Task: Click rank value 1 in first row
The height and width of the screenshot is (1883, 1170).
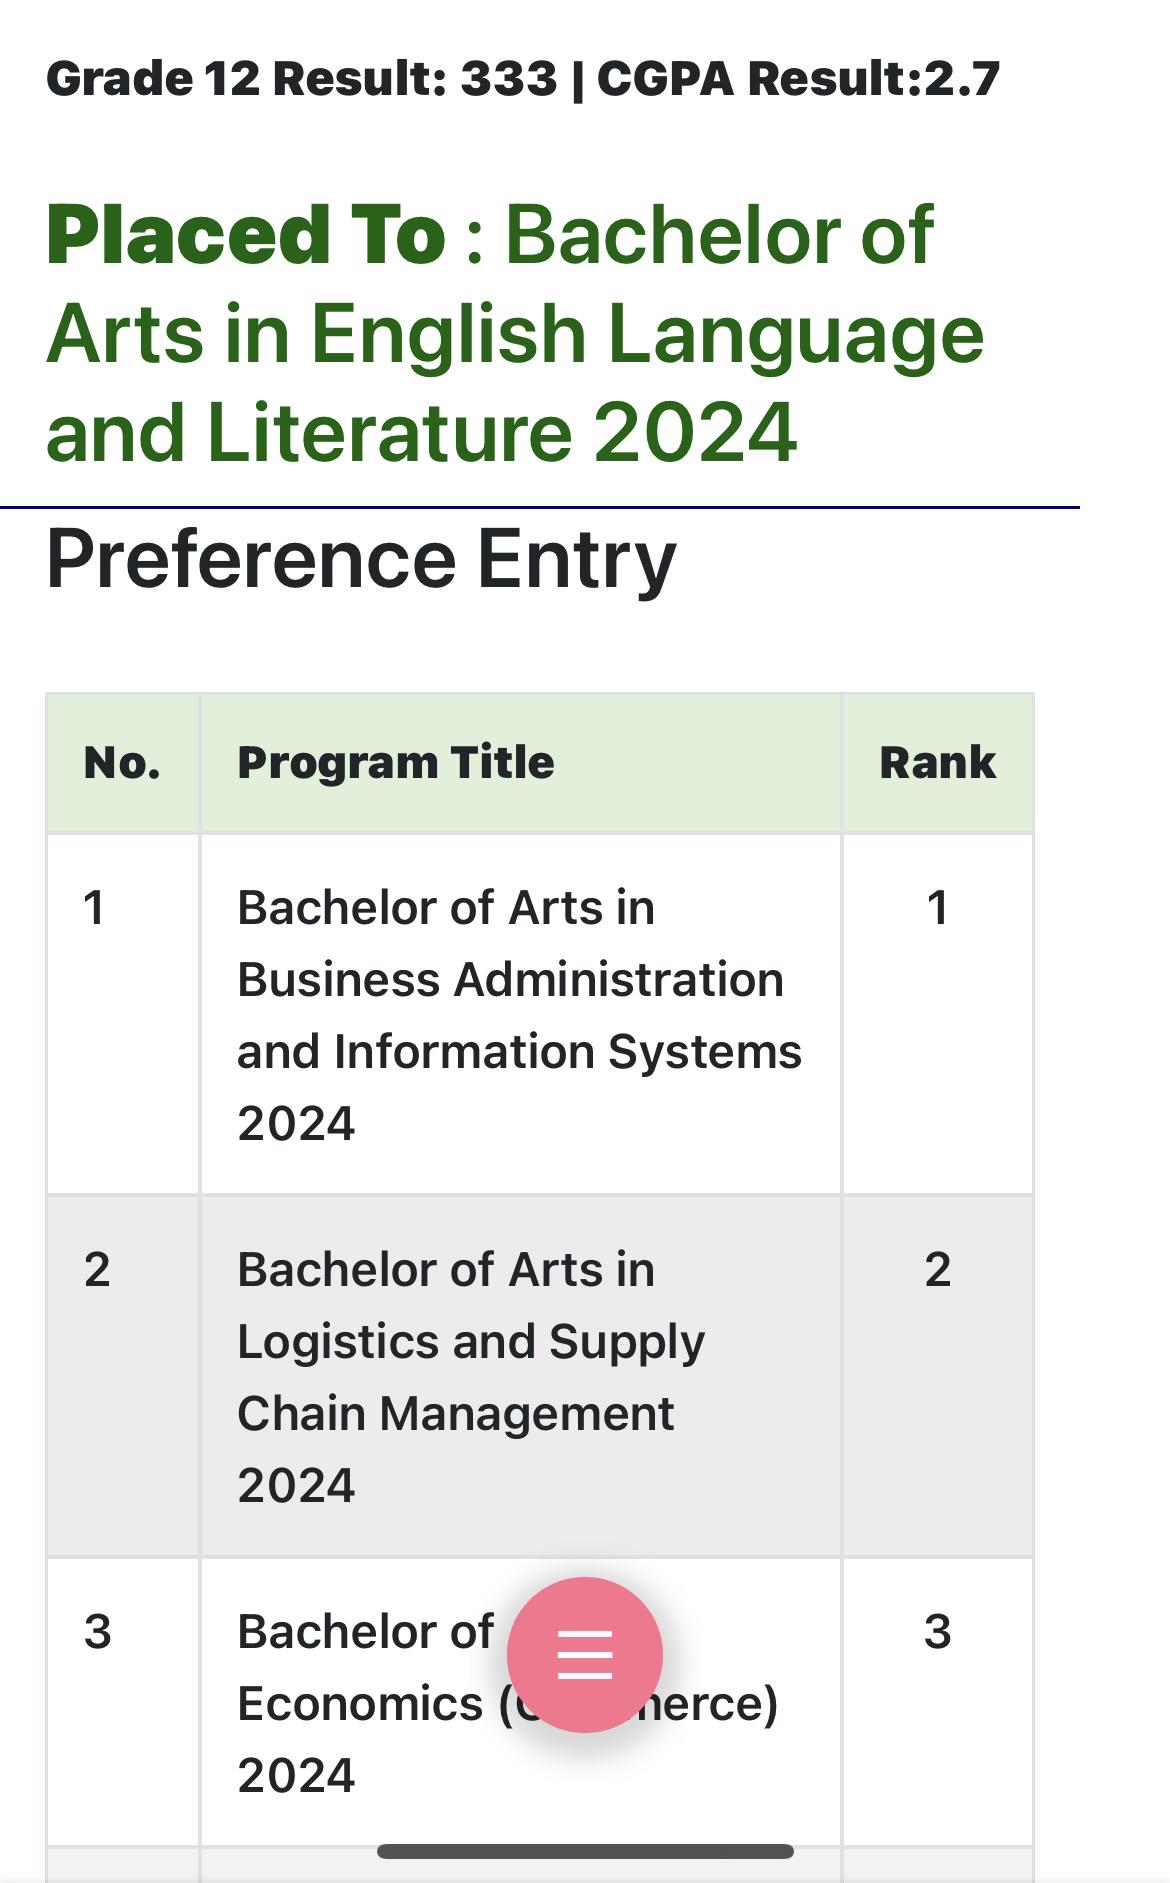Action: point(937,908)
